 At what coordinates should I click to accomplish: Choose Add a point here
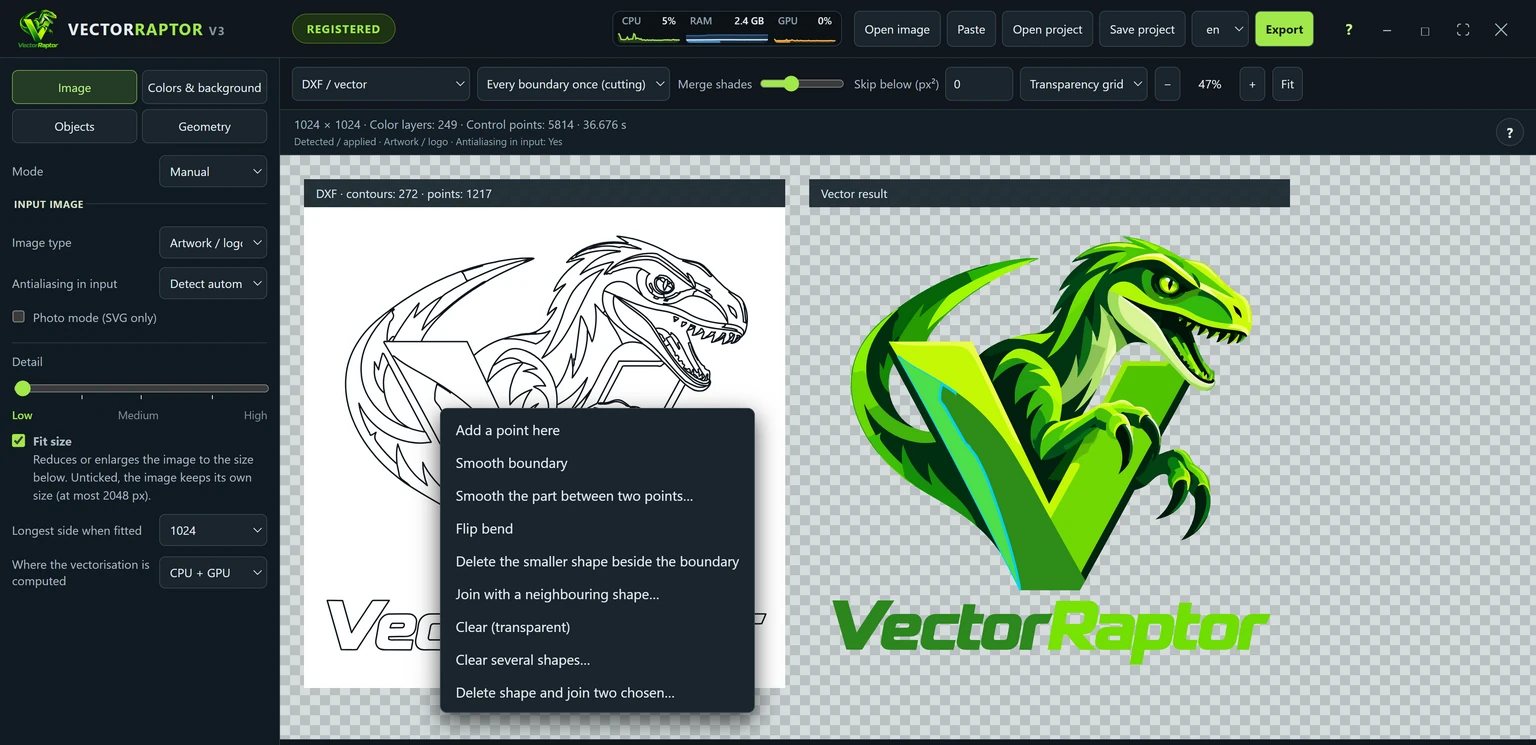597,430
